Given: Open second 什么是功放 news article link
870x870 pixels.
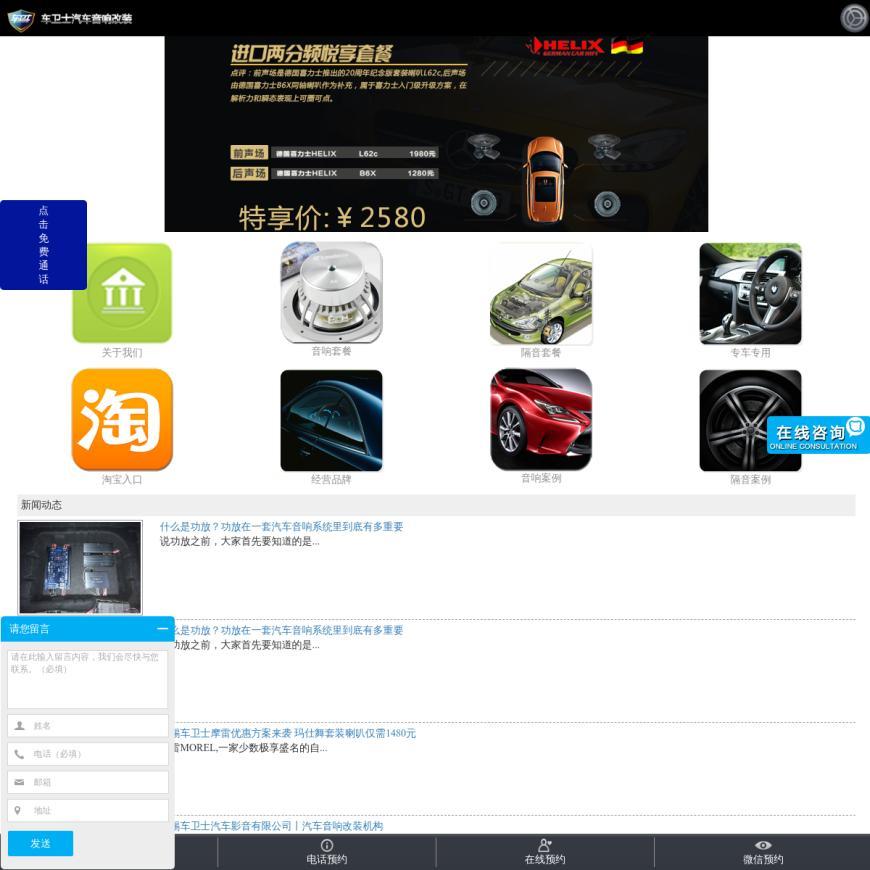Looking at the screenshot, I should [x=289, y=630].
